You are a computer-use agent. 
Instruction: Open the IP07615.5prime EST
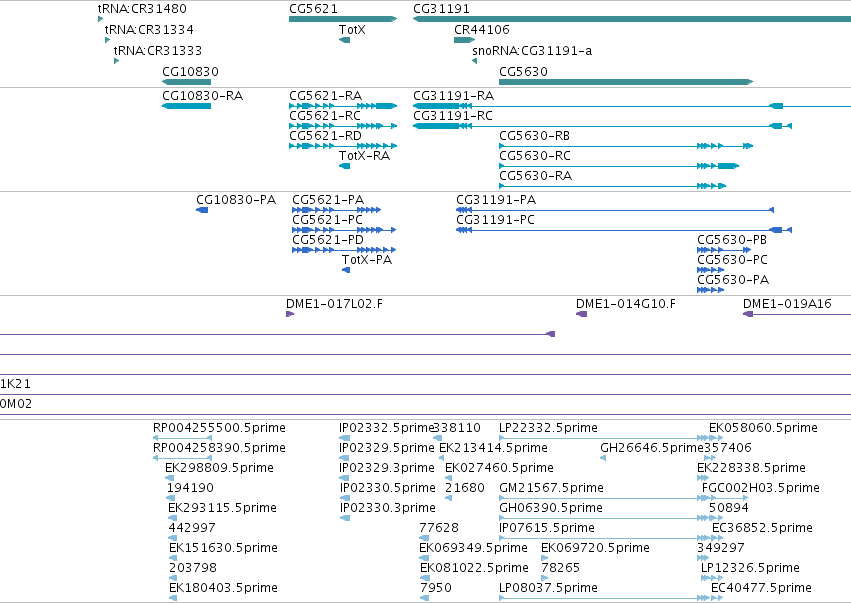[x=611, y=538]
